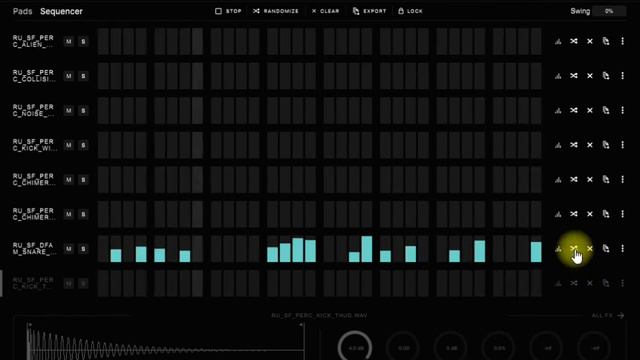This screenshot has height=360, width=640.
Task: Mute the NOISE track
Action: pos(69,111)
